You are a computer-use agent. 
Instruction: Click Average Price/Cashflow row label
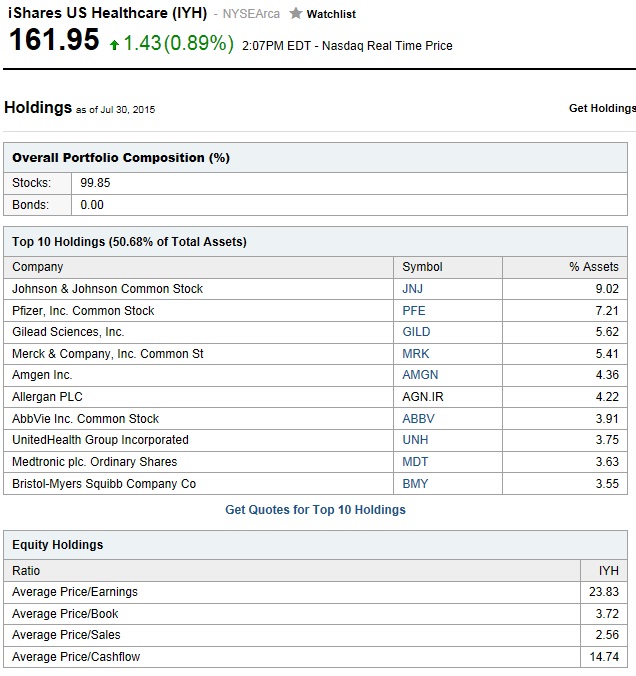click(76, 657)
